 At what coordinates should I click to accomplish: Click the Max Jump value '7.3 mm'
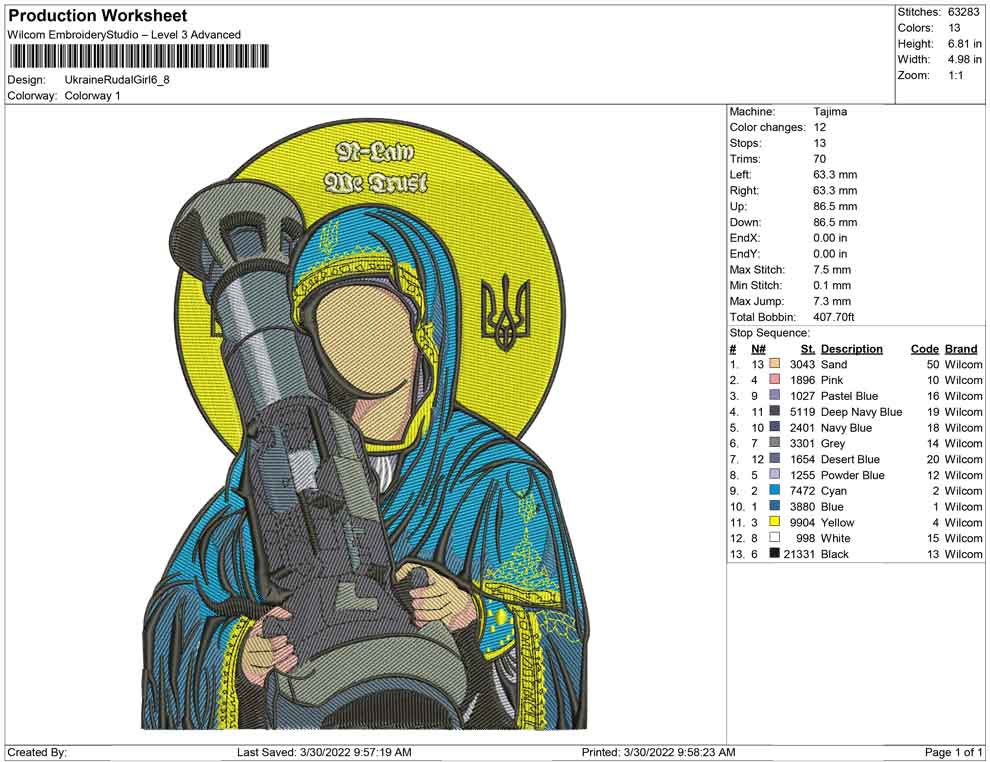[832, 301]
